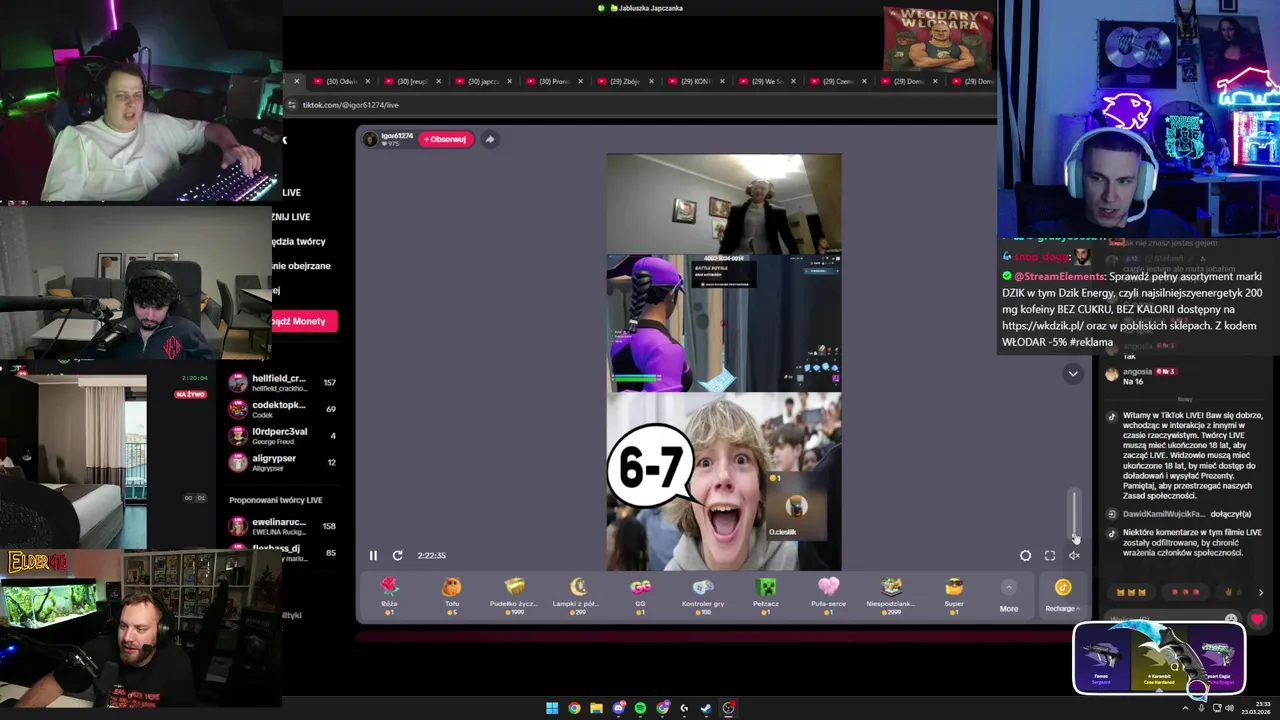Open Steam from the taskbar
Viewport: 1280px width, 720px height.
pos(706,708)
